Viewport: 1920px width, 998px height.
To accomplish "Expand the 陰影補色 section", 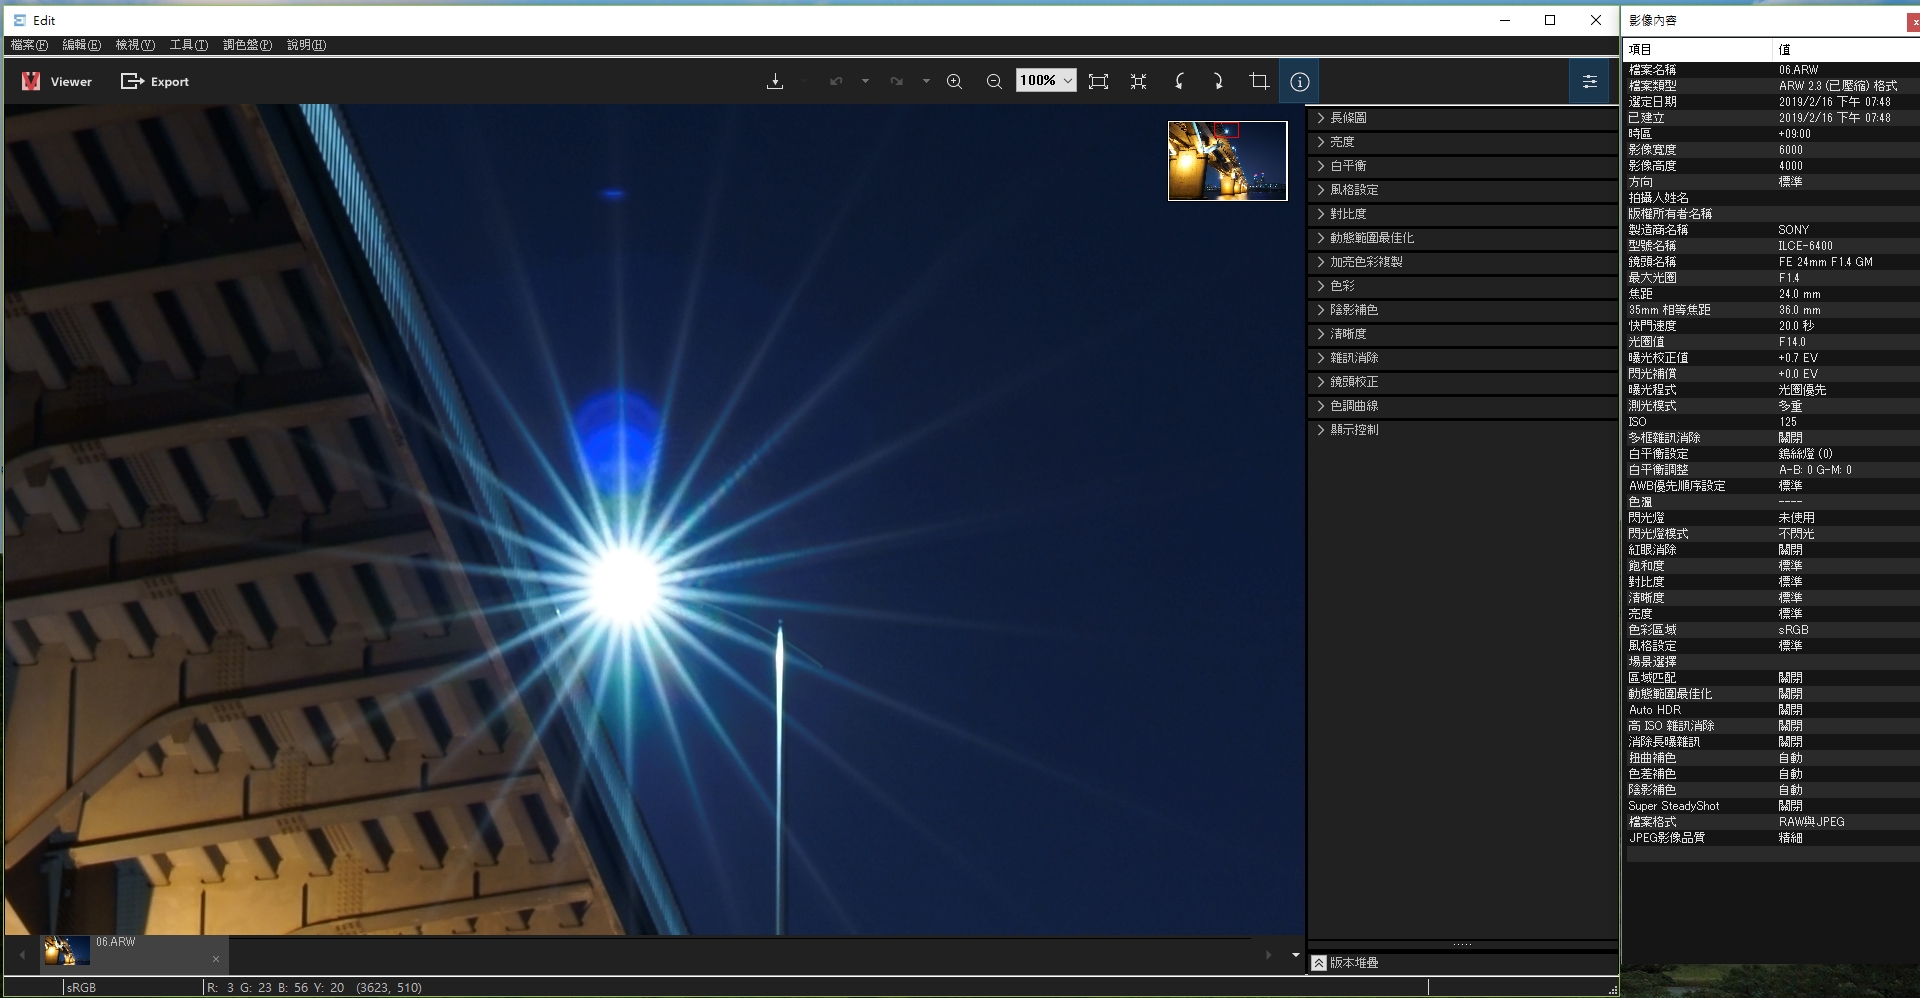I will pyautogui.click(x=1462, y=310).
